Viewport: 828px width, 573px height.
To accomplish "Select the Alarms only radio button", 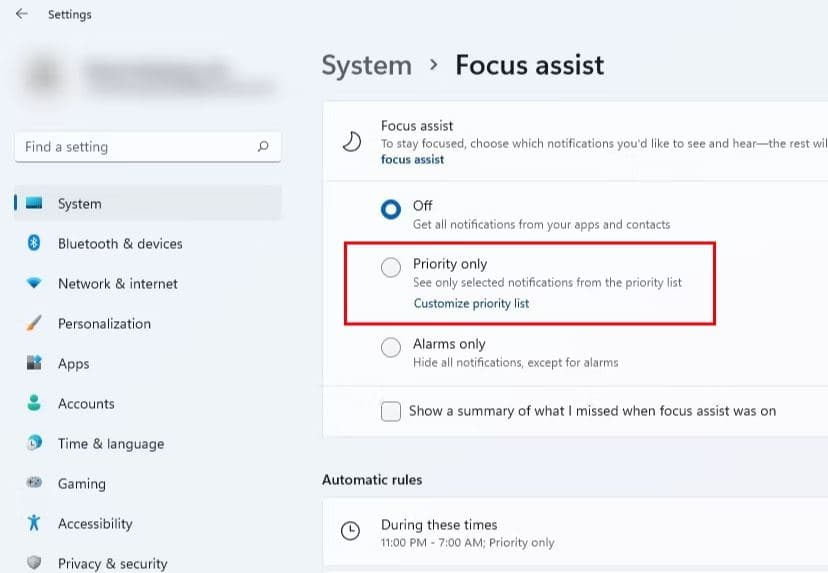I will pyautogui.click(x=391, y=347).
